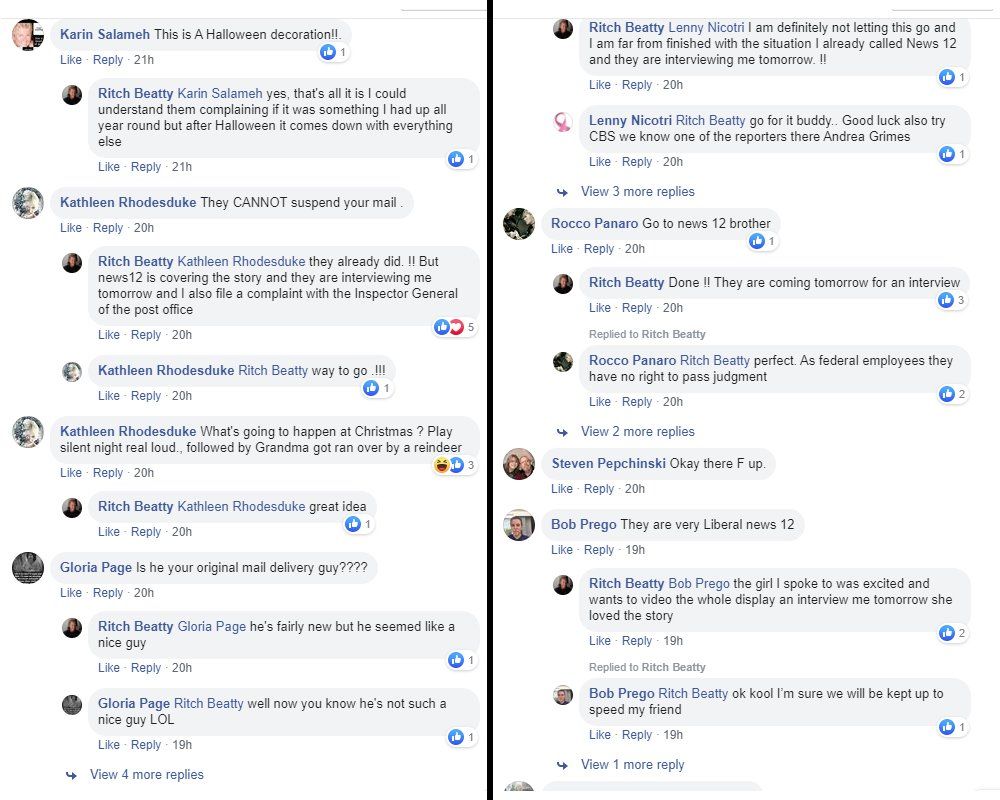Reply to Gloria Page's mail delivery guy question
The height and width of the screenshot is (800, 1000).
tap(108, 593)
